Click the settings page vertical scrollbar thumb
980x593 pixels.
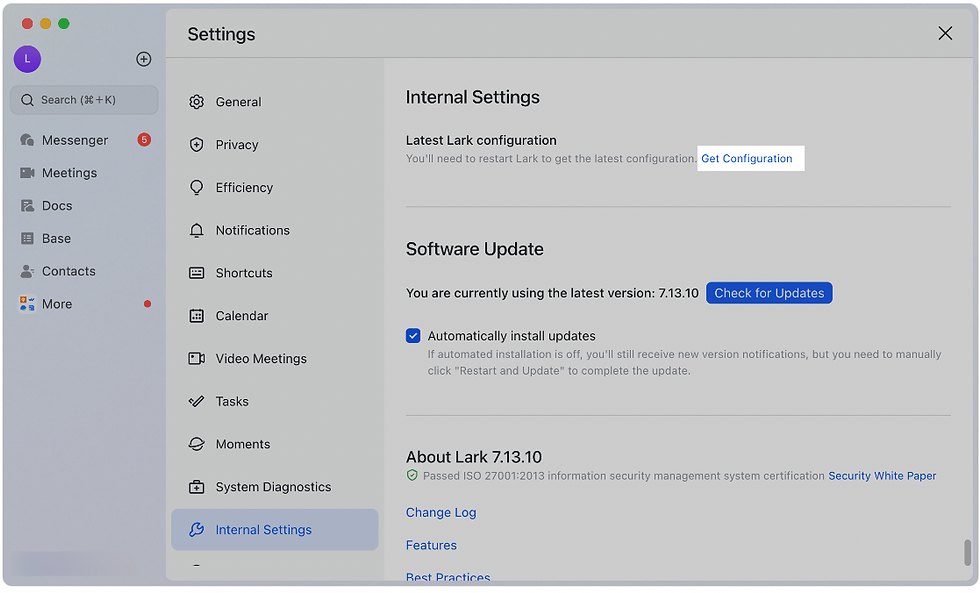tap(968, 552)
